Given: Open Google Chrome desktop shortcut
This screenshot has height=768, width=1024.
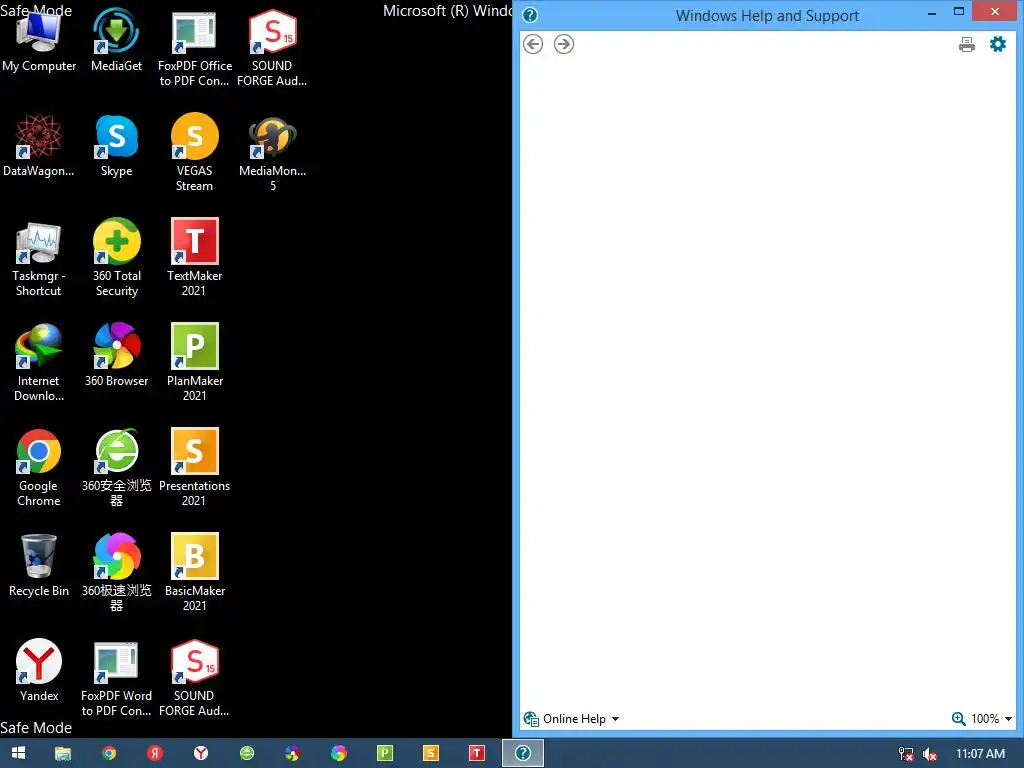Looking at the screenshot, I should [39, 468].
